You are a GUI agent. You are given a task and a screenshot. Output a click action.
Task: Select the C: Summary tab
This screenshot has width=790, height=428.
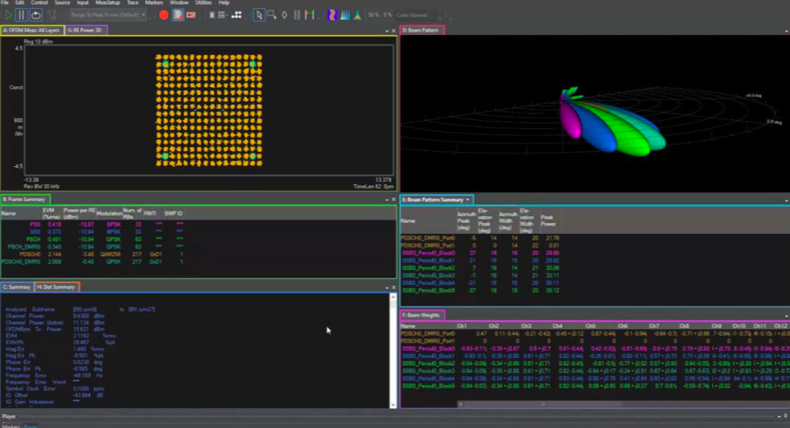(x=17, y=287)
